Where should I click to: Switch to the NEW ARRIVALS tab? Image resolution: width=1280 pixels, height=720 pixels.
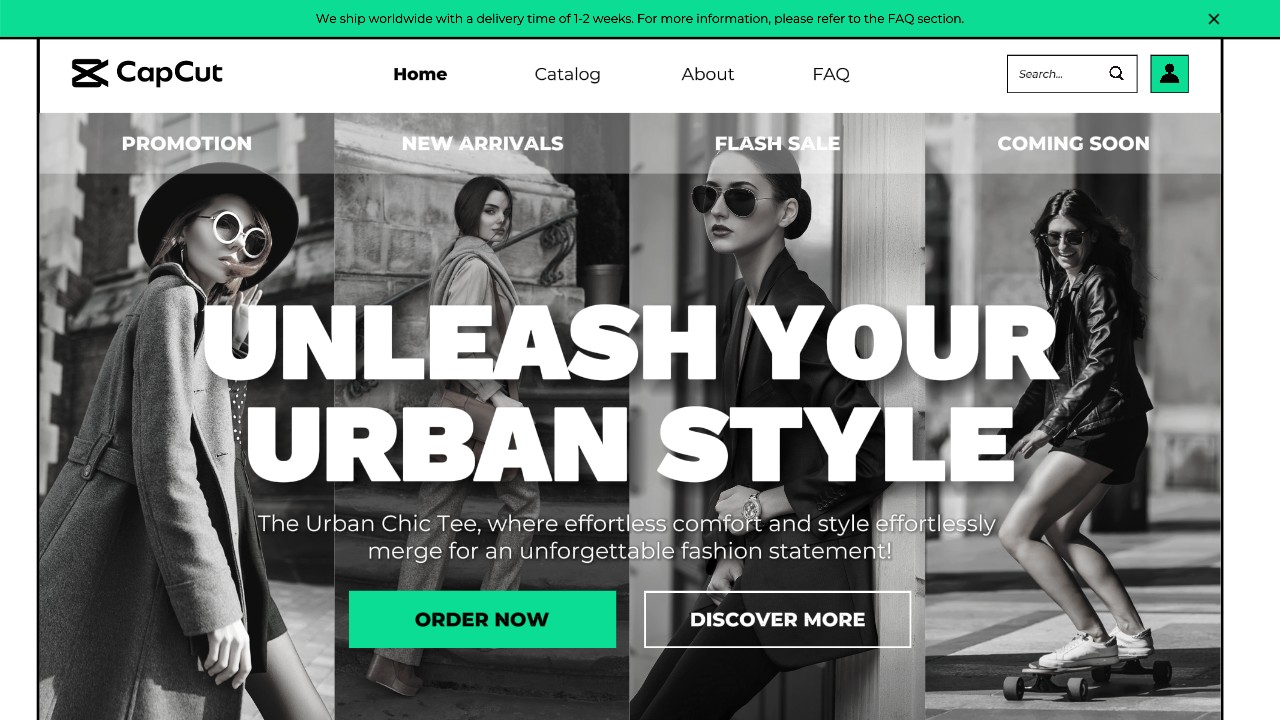pos(482,143)
